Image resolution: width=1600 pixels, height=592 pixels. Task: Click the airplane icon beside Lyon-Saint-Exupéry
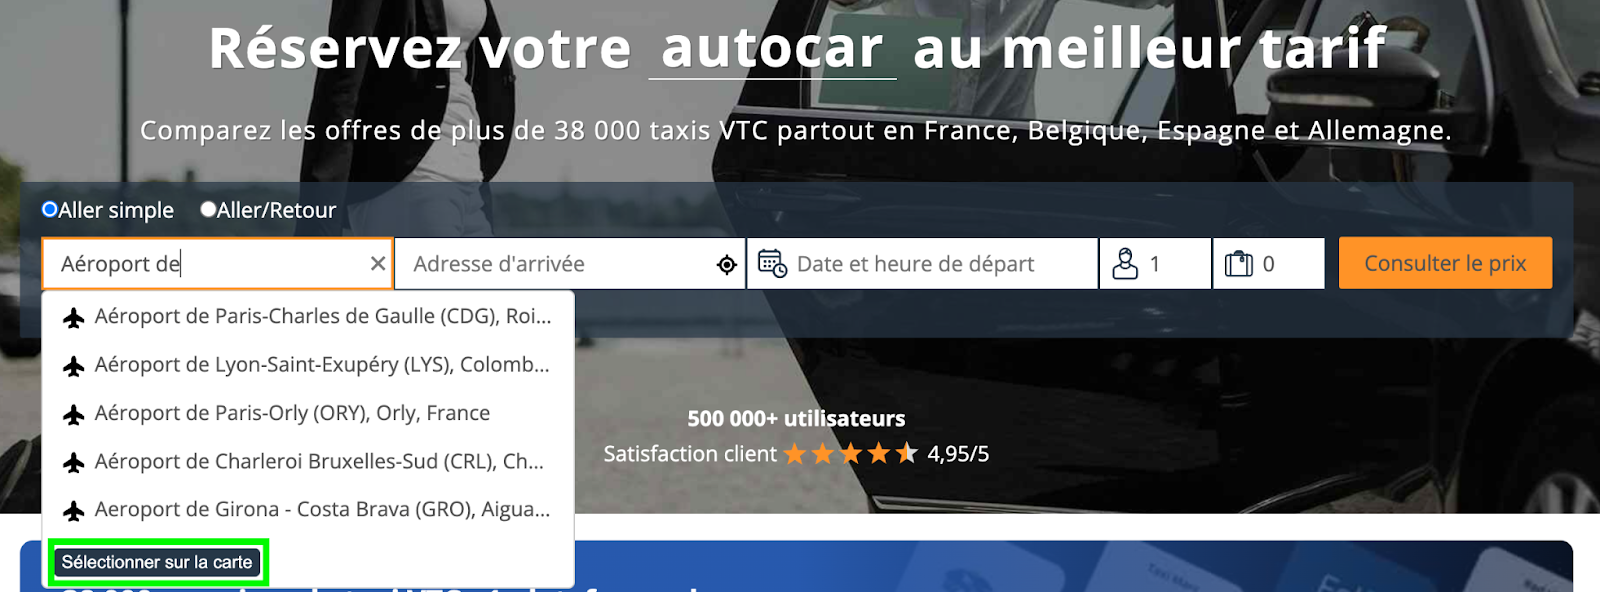(74, 366)
